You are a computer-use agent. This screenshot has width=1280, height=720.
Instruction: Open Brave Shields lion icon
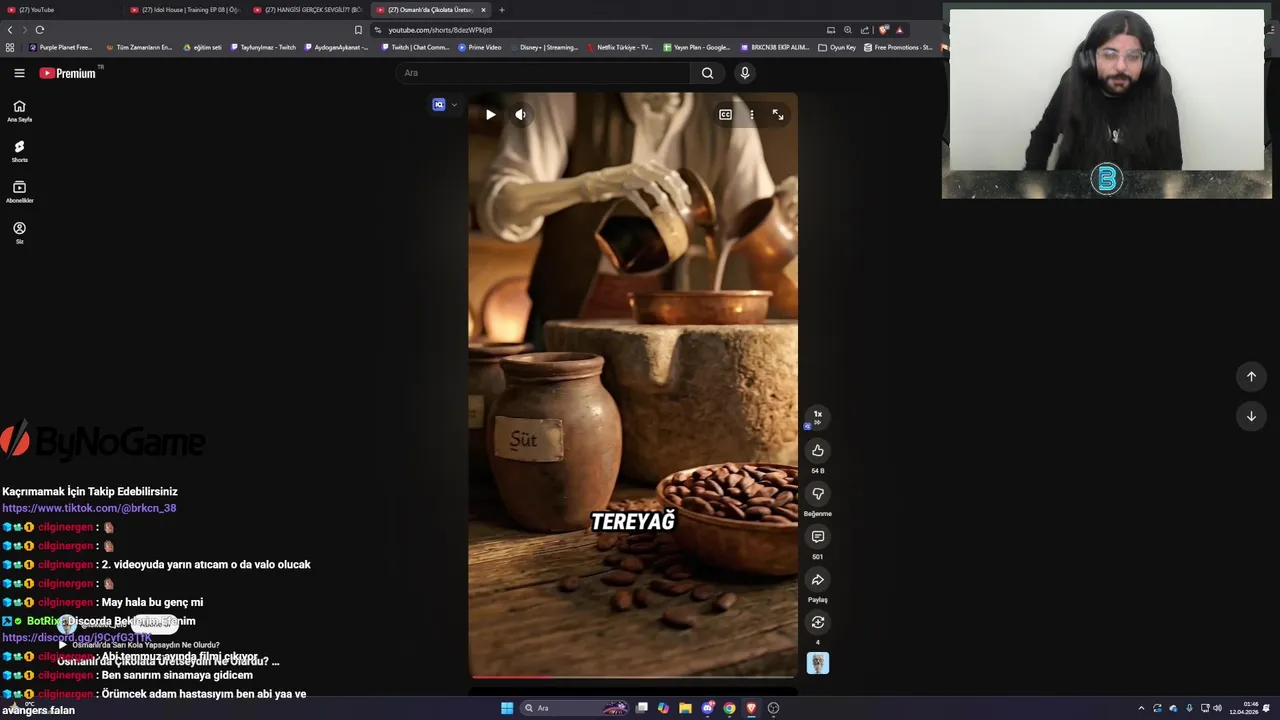coord(884,30)
